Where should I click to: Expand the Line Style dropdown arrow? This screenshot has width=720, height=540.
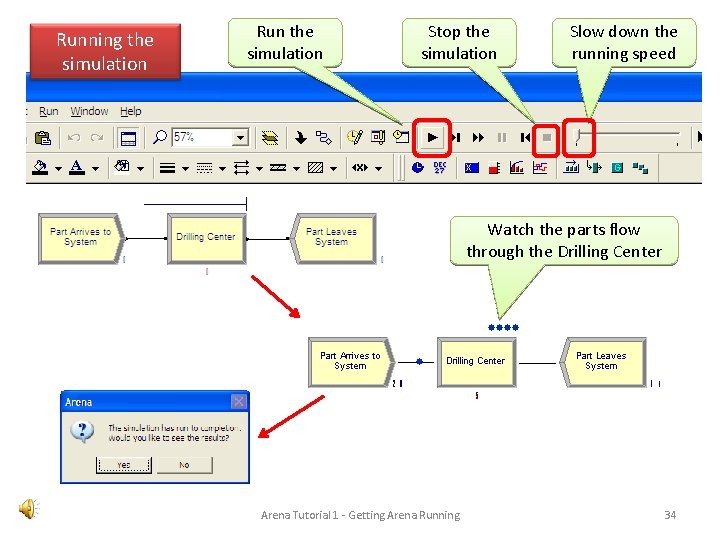pyautogui.click(x=222, y=169)
